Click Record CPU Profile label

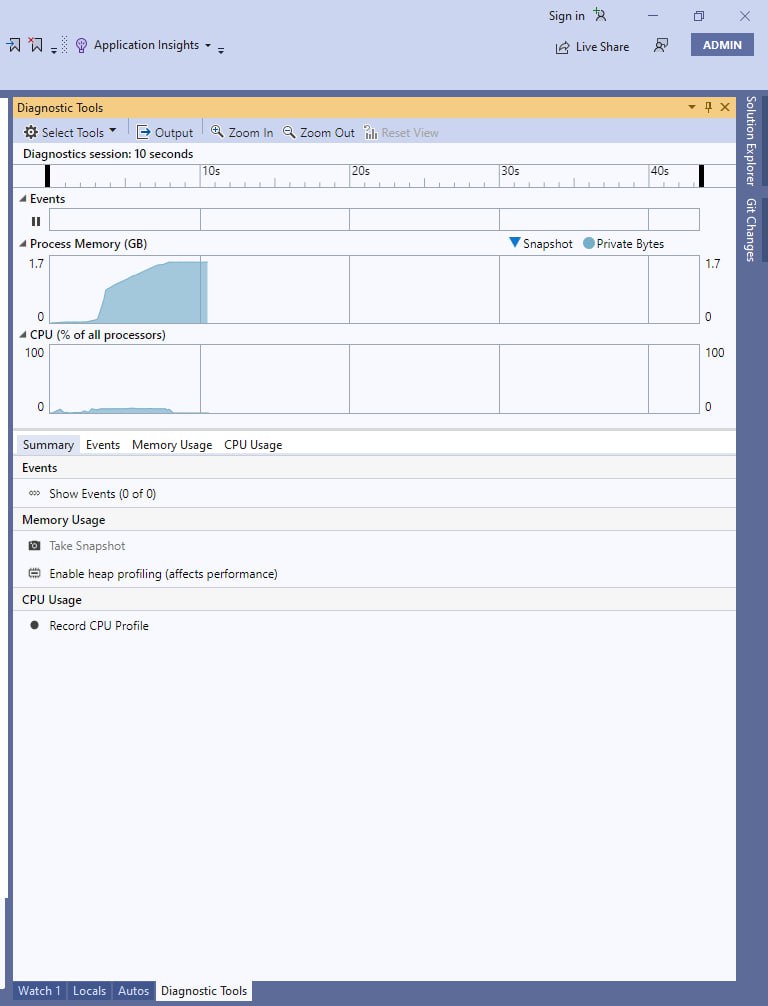point(99,626)
